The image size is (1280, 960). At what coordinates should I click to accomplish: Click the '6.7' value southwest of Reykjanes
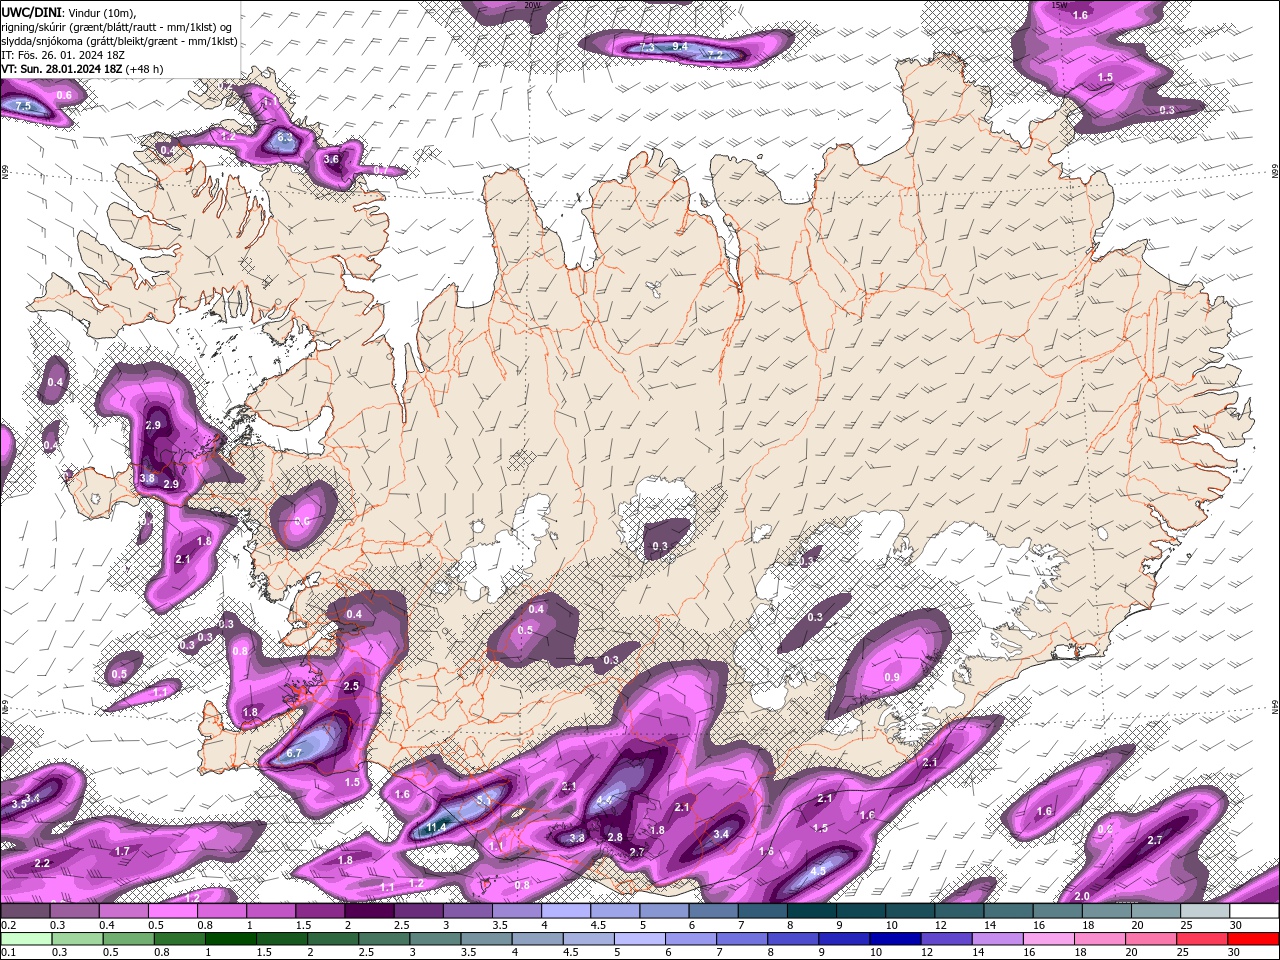click(294, 753)
